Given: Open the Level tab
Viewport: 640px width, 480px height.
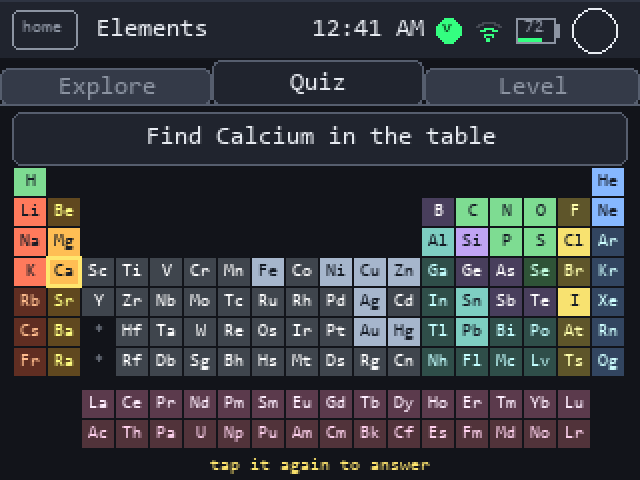Looking at the screenshot, I should 532,87.
